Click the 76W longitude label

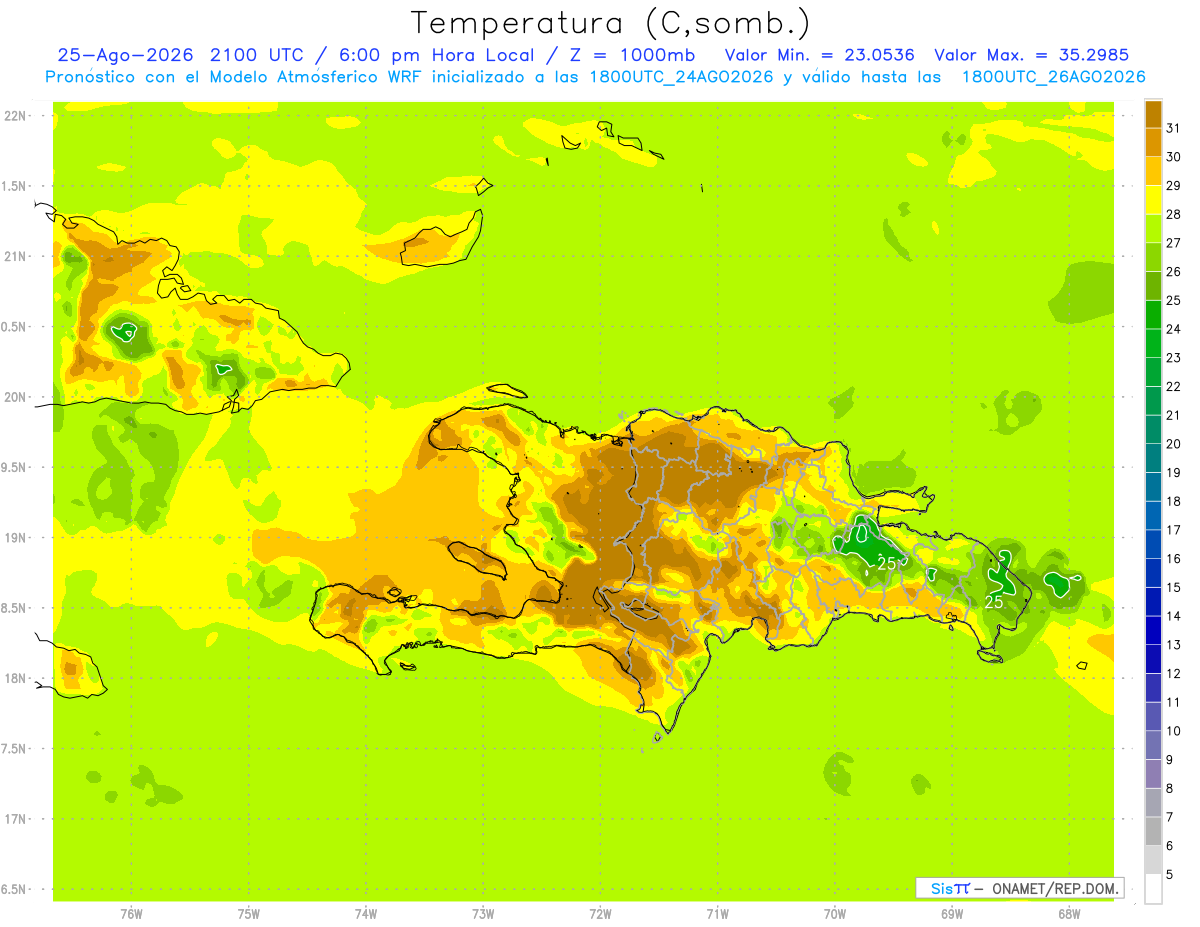[x=131, y=914]
